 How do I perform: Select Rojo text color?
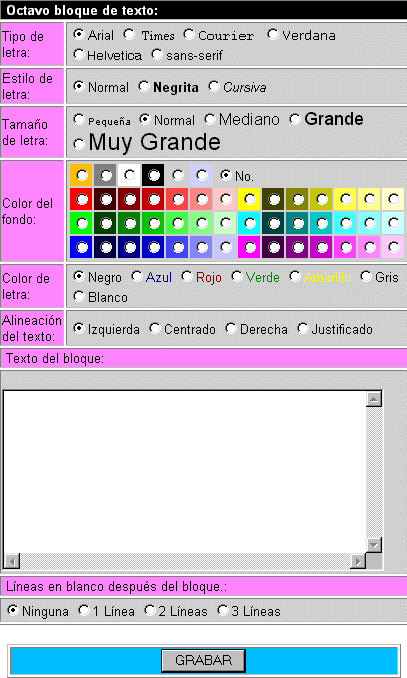tap(187, 275)
